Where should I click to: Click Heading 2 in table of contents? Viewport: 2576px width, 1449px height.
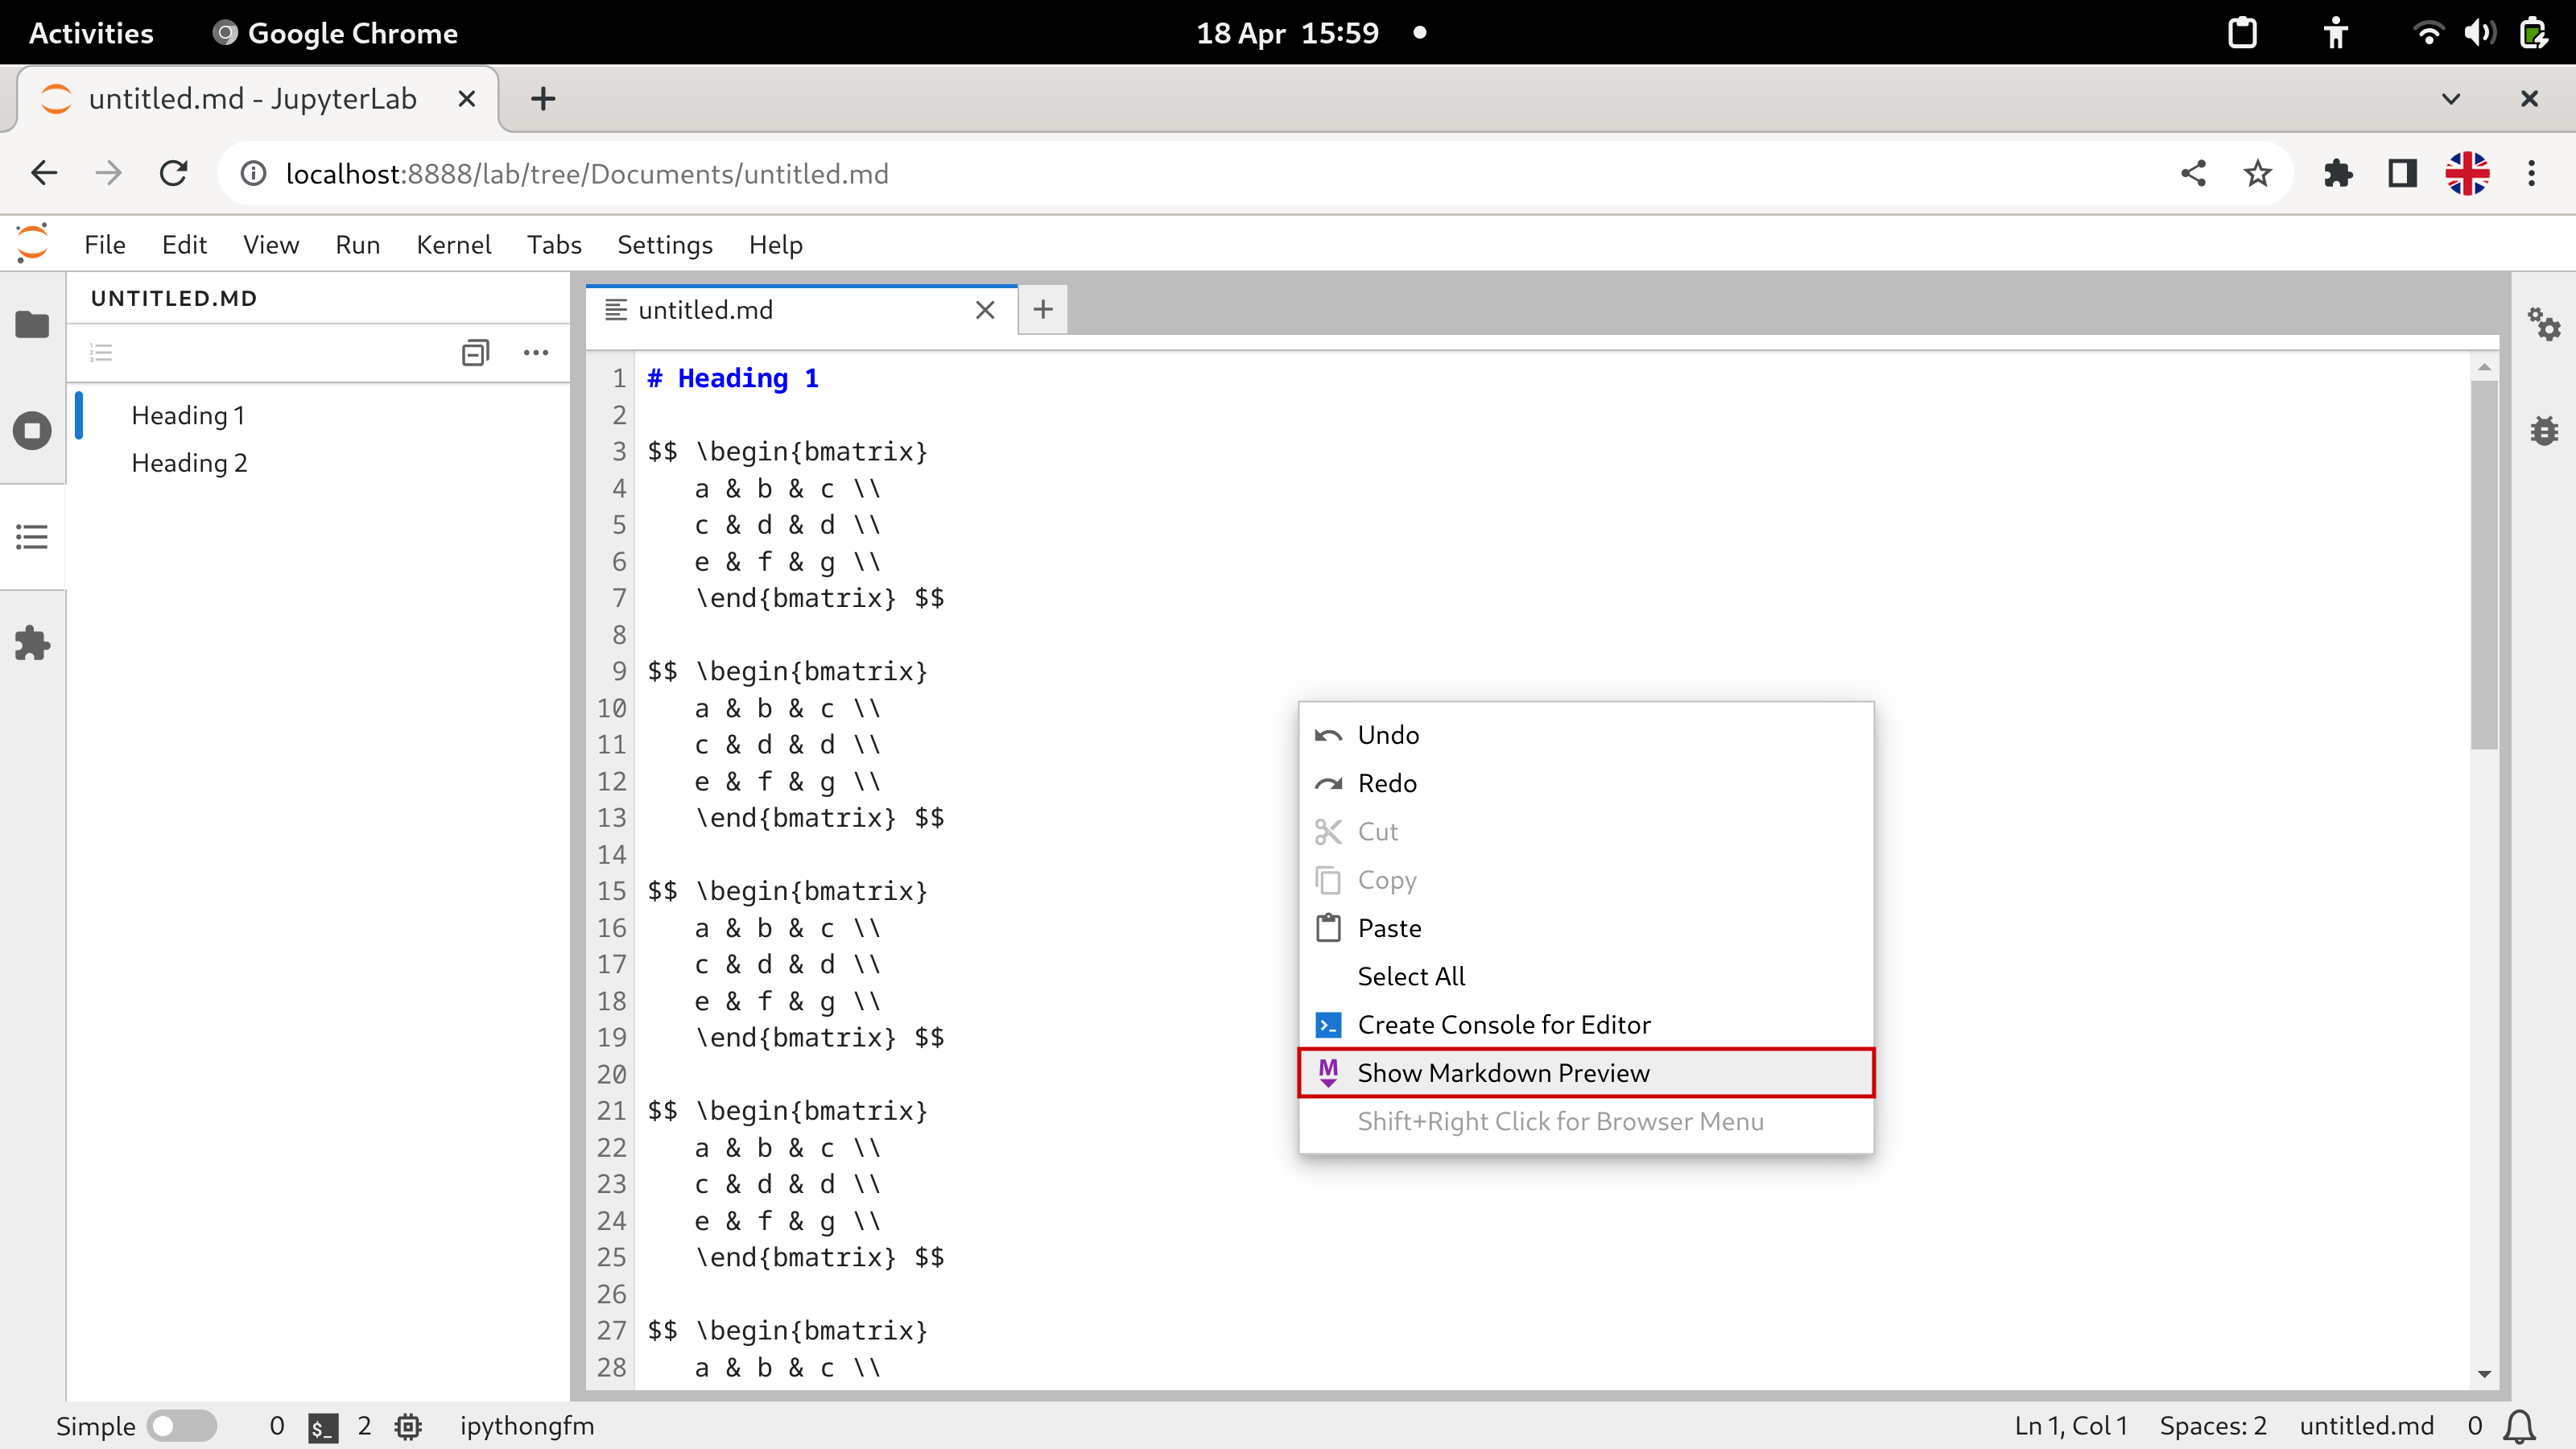189,463
